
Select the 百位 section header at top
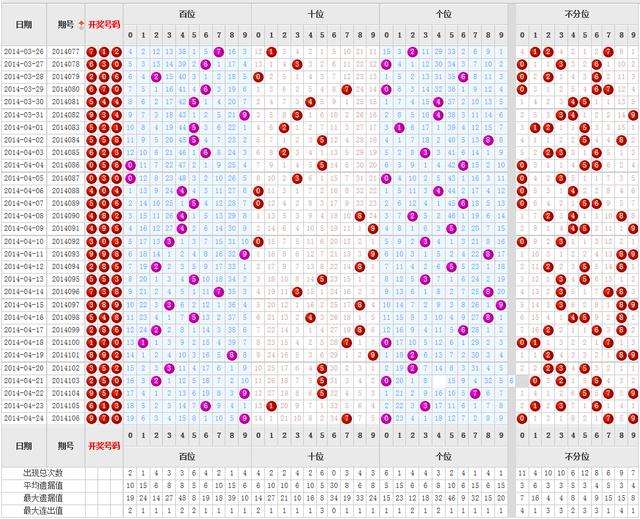pos(187,14)
